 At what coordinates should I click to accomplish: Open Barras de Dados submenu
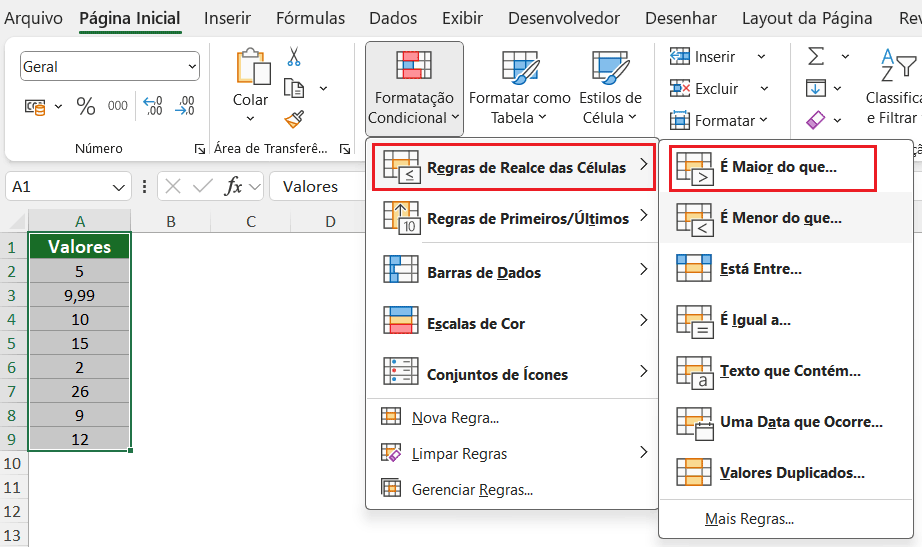click(x=514, y=272)
